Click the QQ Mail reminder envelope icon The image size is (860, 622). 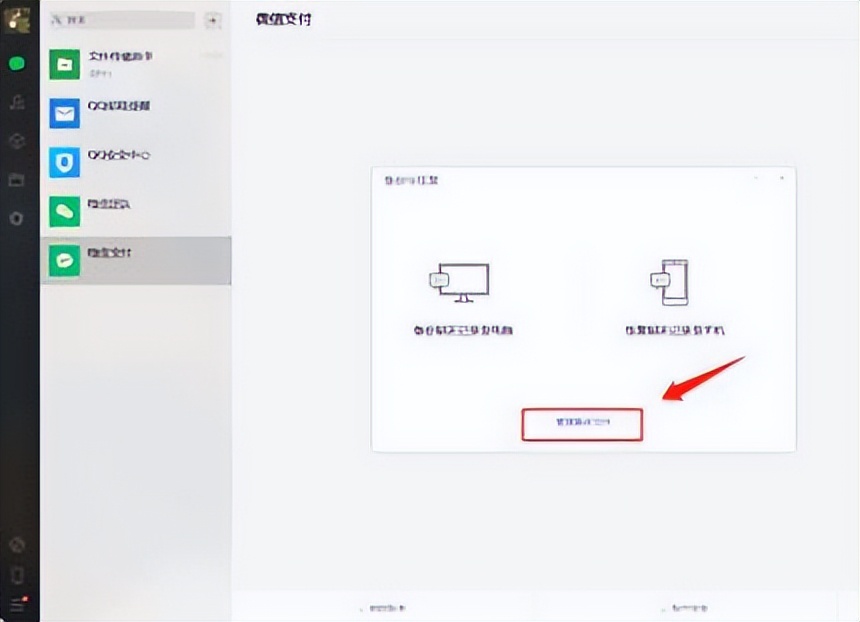click(x=65, y=113)
